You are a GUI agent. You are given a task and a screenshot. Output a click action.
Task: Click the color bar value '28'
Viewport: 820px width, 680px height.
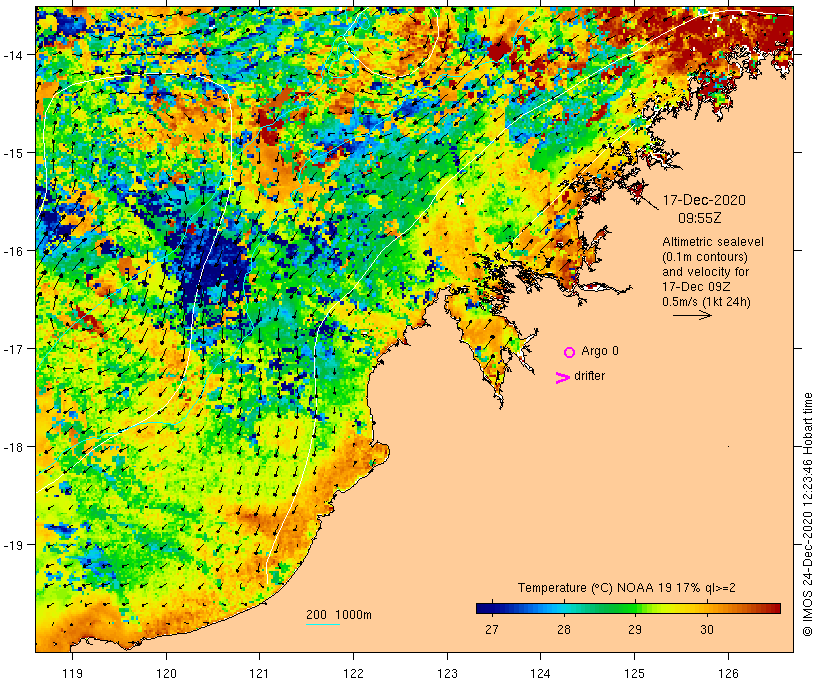point(564,629)
